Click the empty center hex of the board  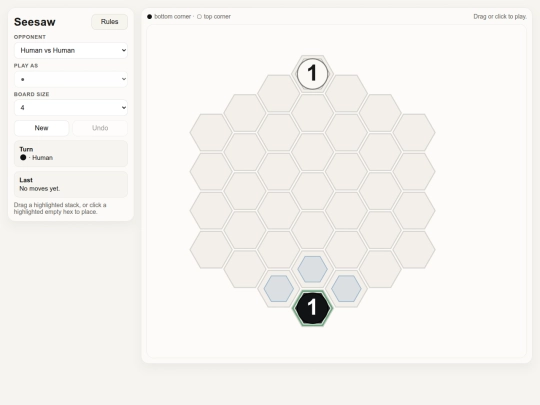point(312,191)
